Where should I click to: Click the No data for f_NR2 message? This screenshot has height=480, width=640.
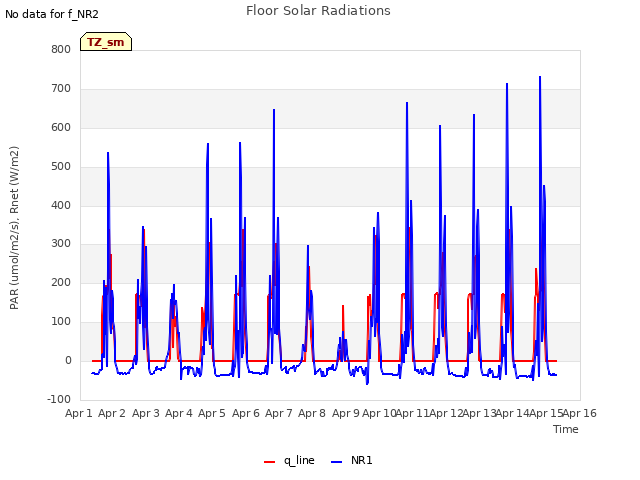[x=52, y=14]
